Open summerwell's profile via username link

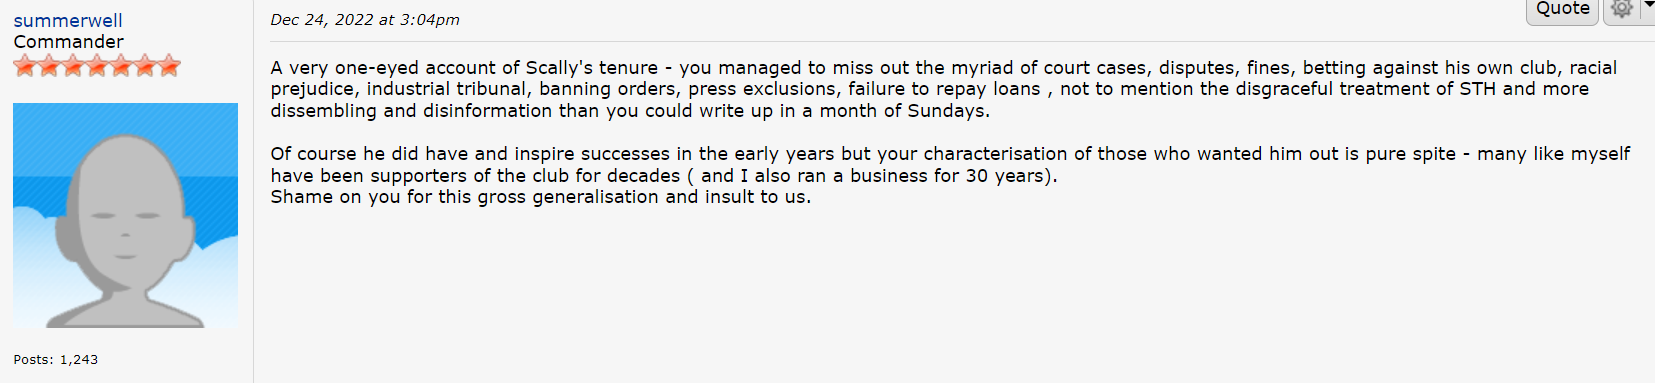(68, 20)
